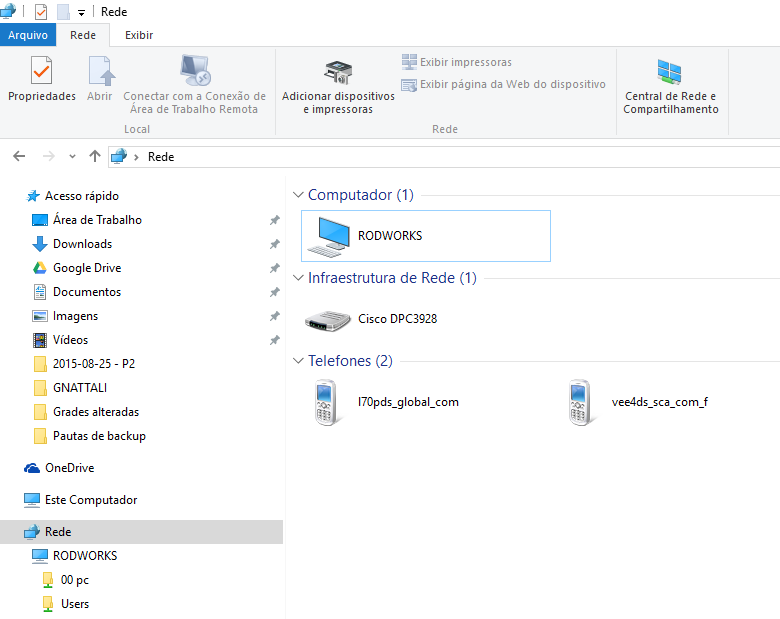Select Acesso rápido in the navigation pane

pyautogui.click(x=73, y=196)
